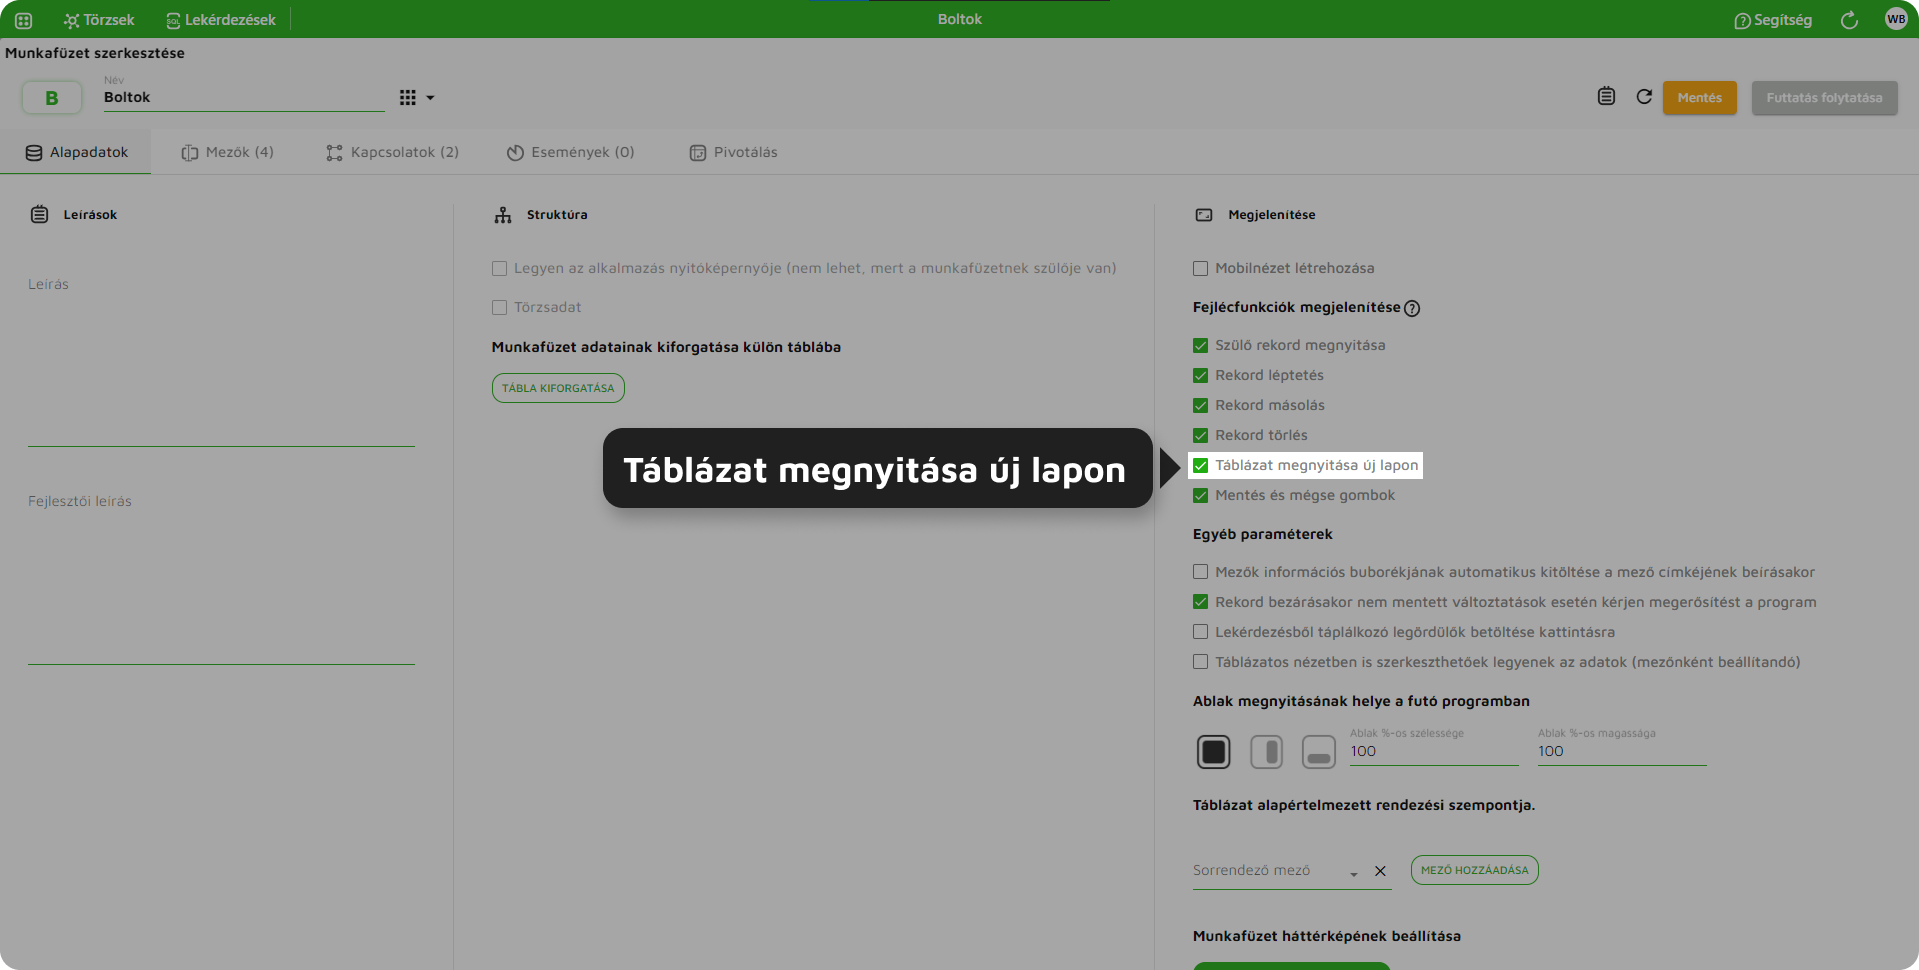This screenshot has width=1919, height=970.
Task: Open the WB user avatar
Action: [x=1896, y=19]
